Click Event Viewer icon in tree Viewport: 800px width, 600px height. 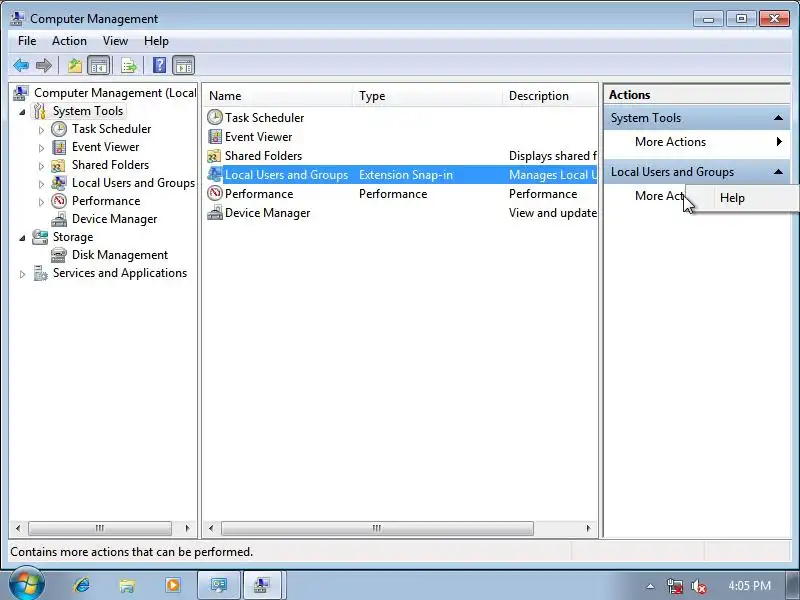pyautogui.click(x=59, y=147)
